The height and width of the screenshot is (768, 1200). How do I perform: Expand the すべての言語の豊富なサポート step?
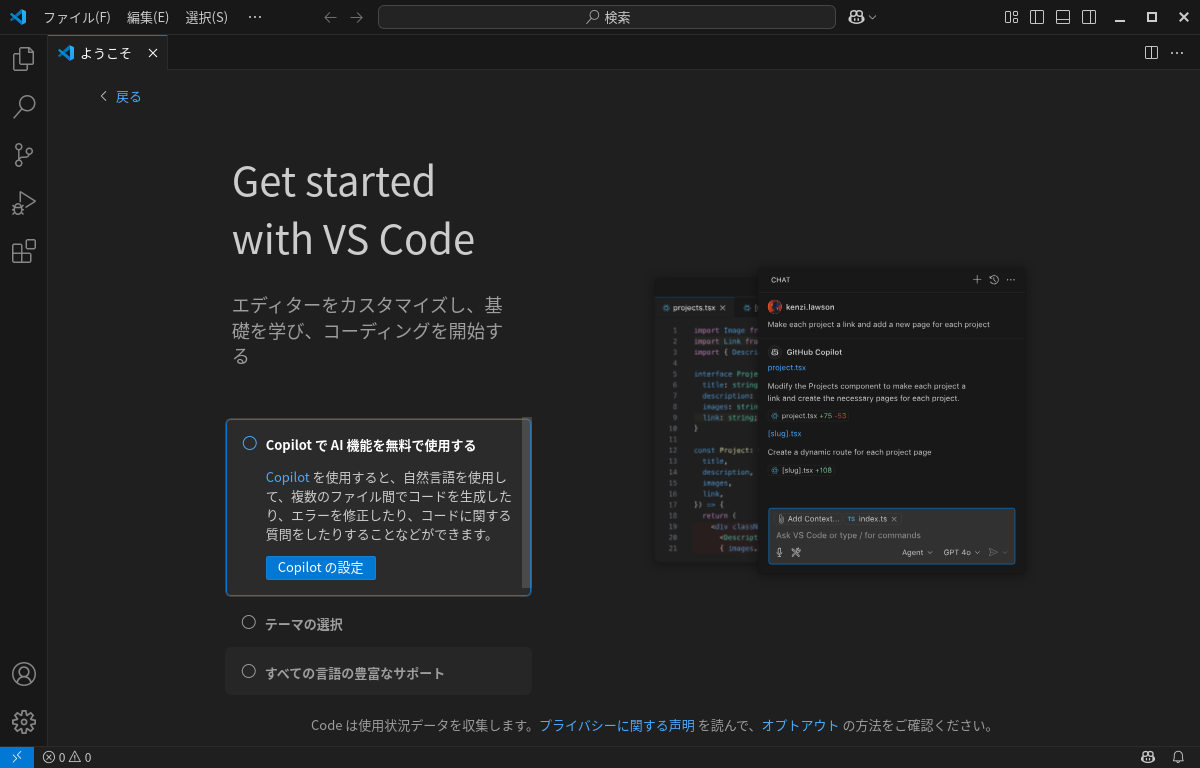coord(354,673)
